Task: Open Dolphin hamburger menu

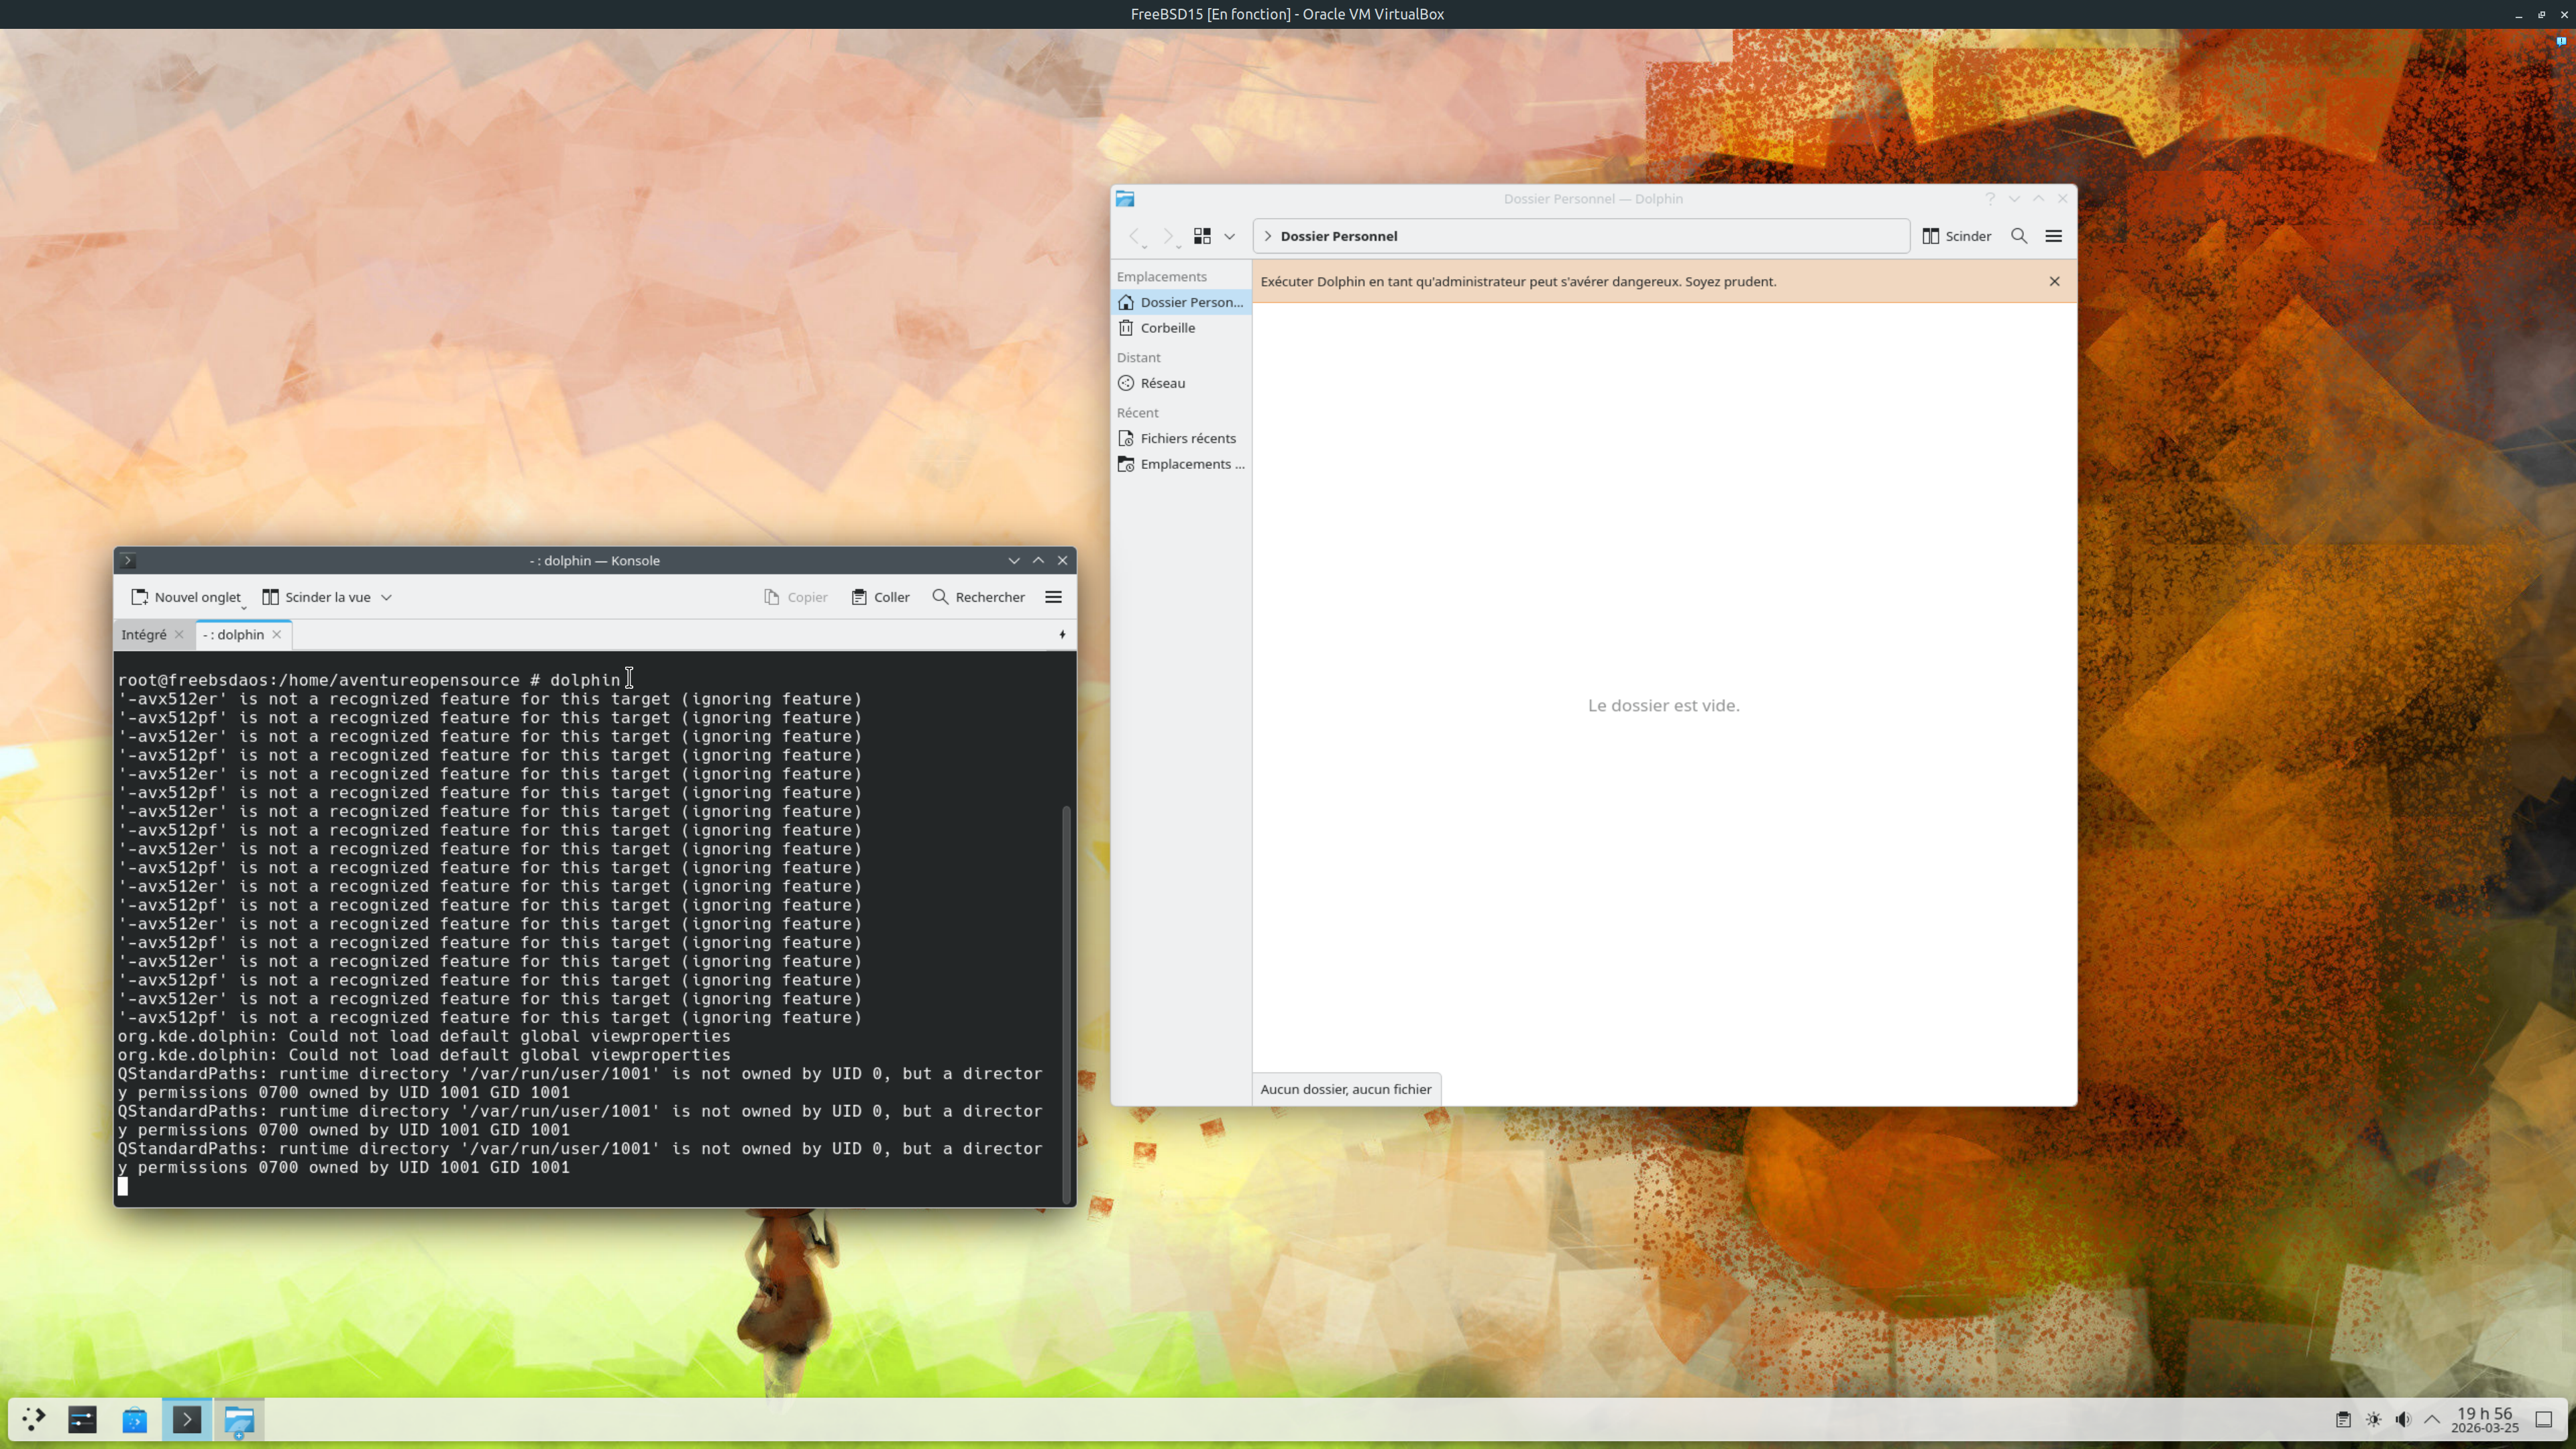Action: click(x=2054, y=237)
